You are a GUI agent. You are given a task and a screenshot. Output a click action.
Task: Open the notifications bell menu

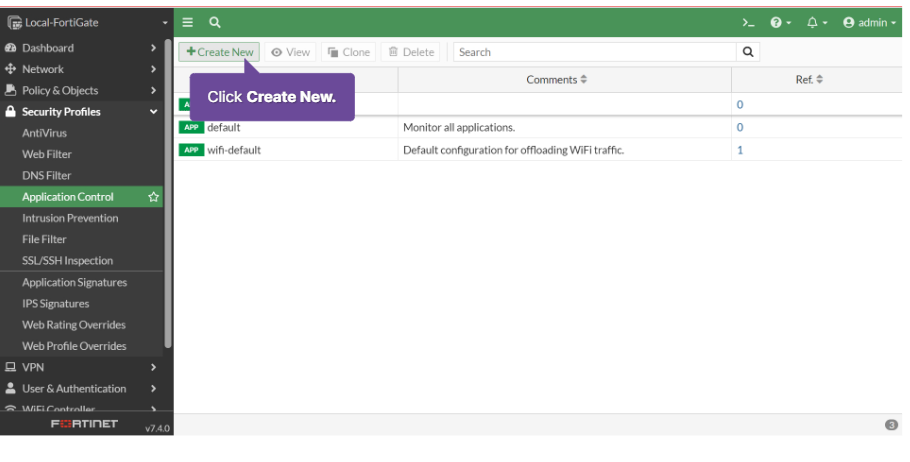817,23
